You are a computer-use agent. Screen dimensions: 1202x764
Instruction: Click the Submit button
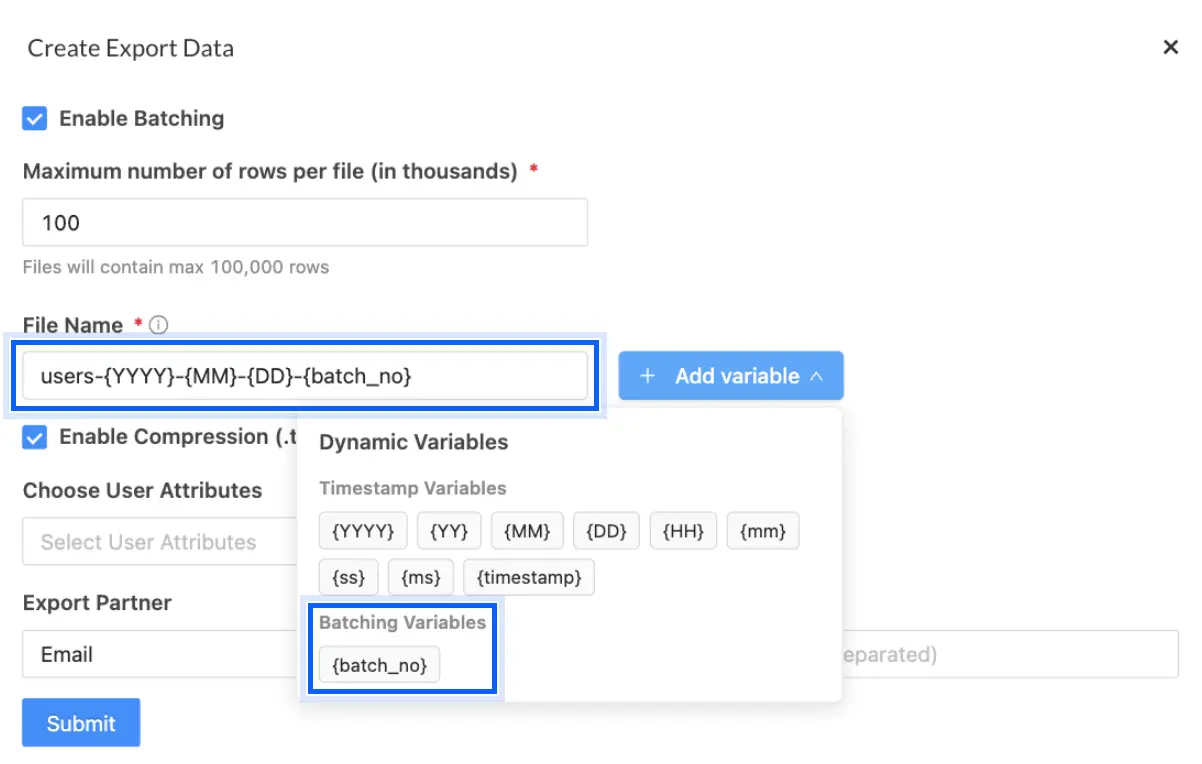pyautogui.click(x=81, y=723)
